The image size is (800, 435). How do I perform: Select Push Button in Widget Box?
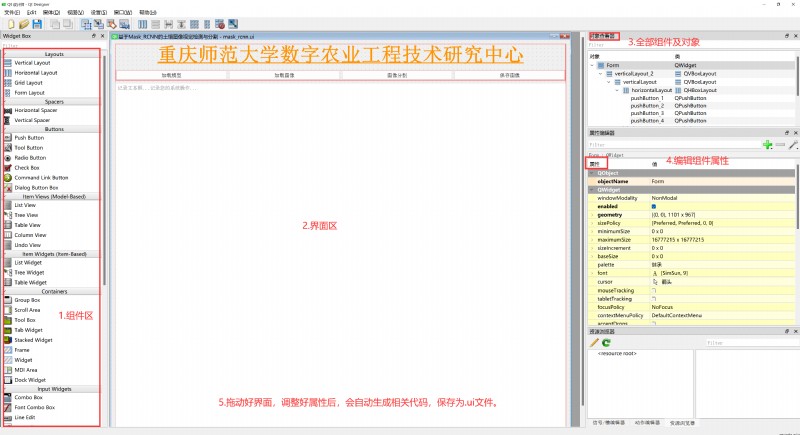tap(29, 138)
